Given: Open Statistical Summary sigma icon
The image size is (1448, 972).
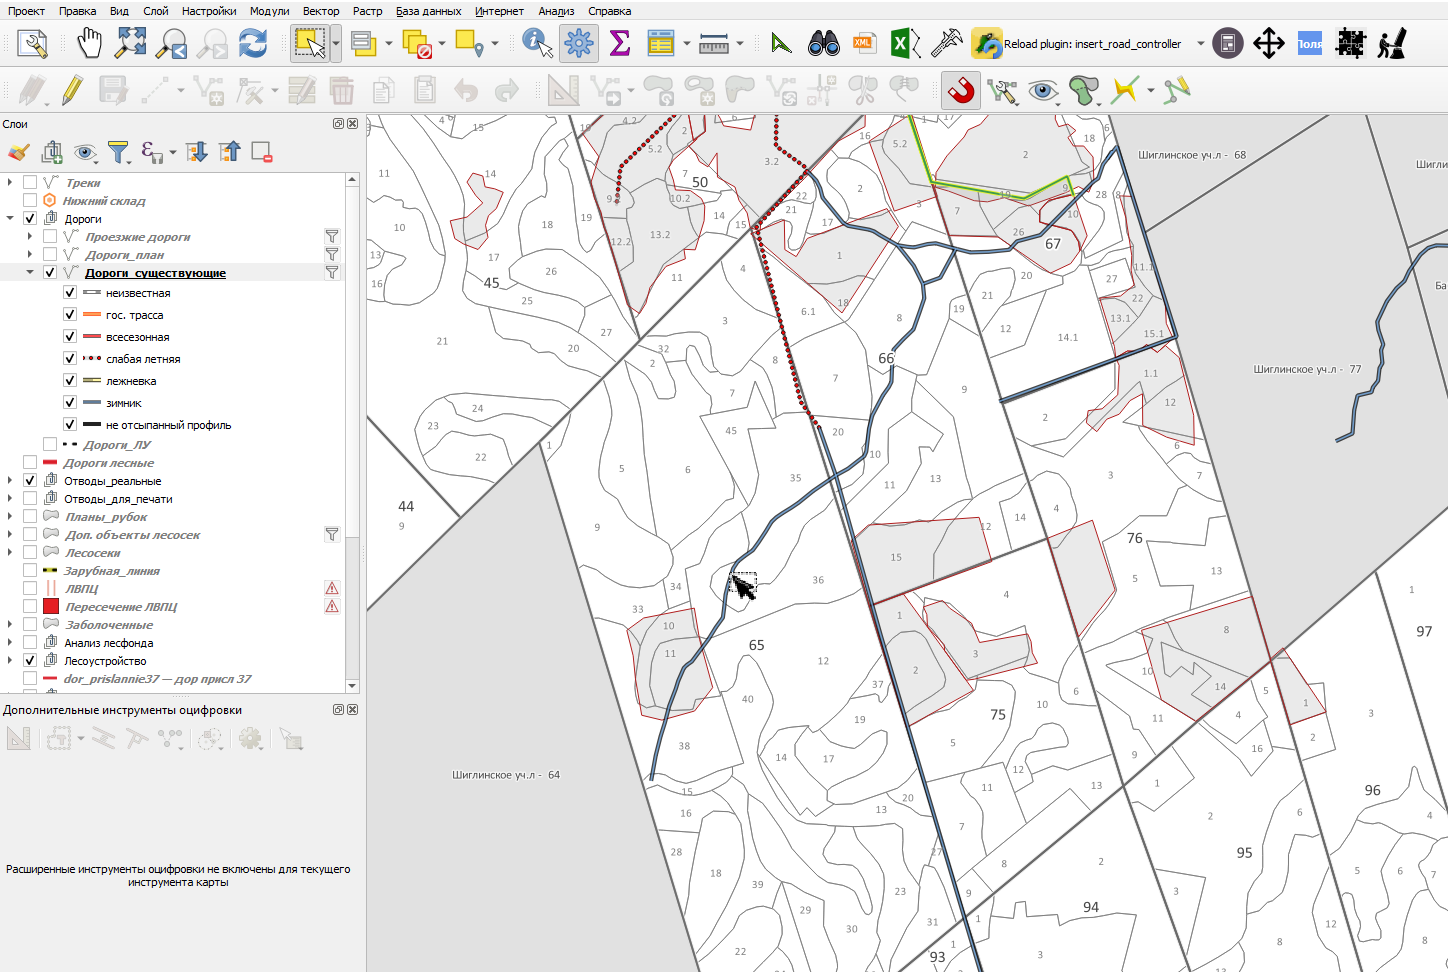Looking at the screenshot, I should 620,43.
